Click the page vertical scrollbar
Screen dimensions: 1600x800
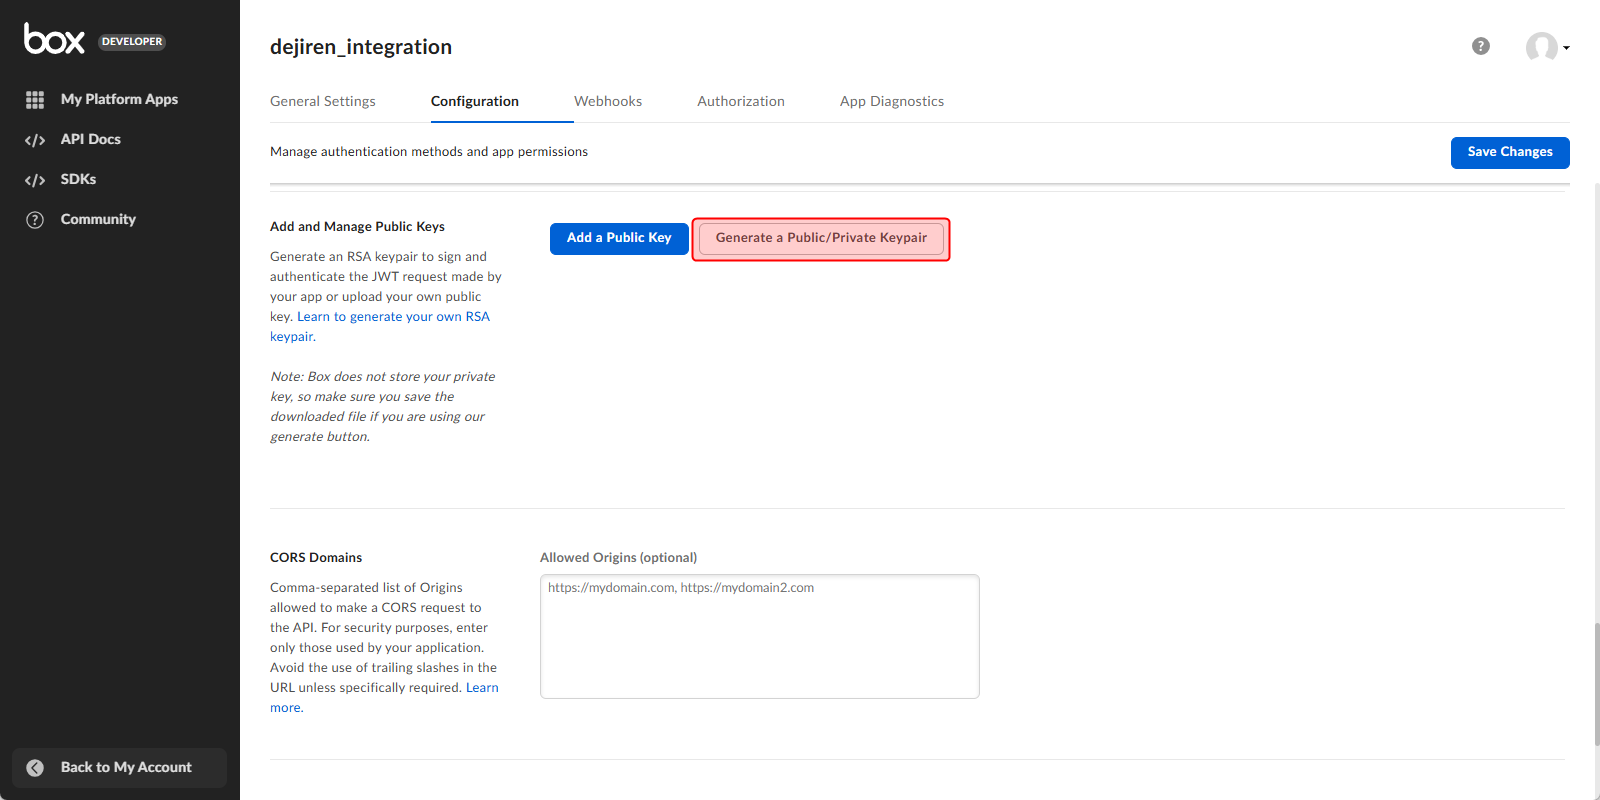tap(1597, 684)
